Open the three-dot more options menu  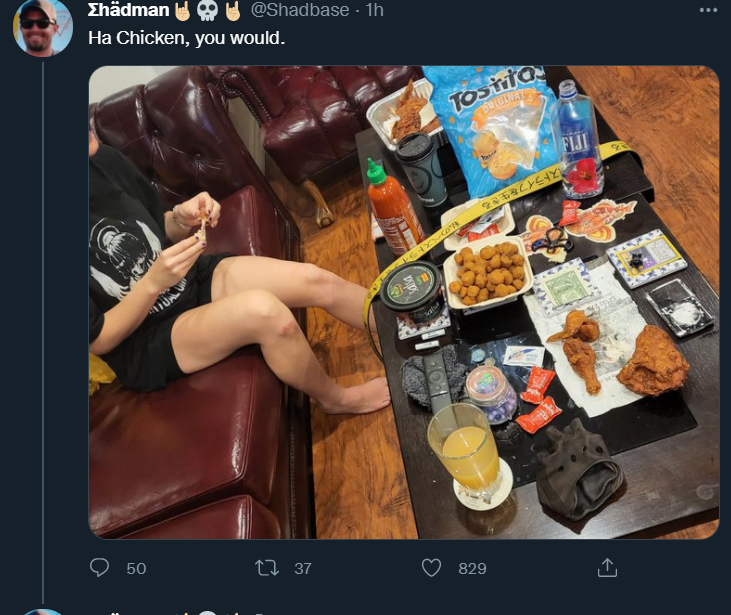[709, 10]
